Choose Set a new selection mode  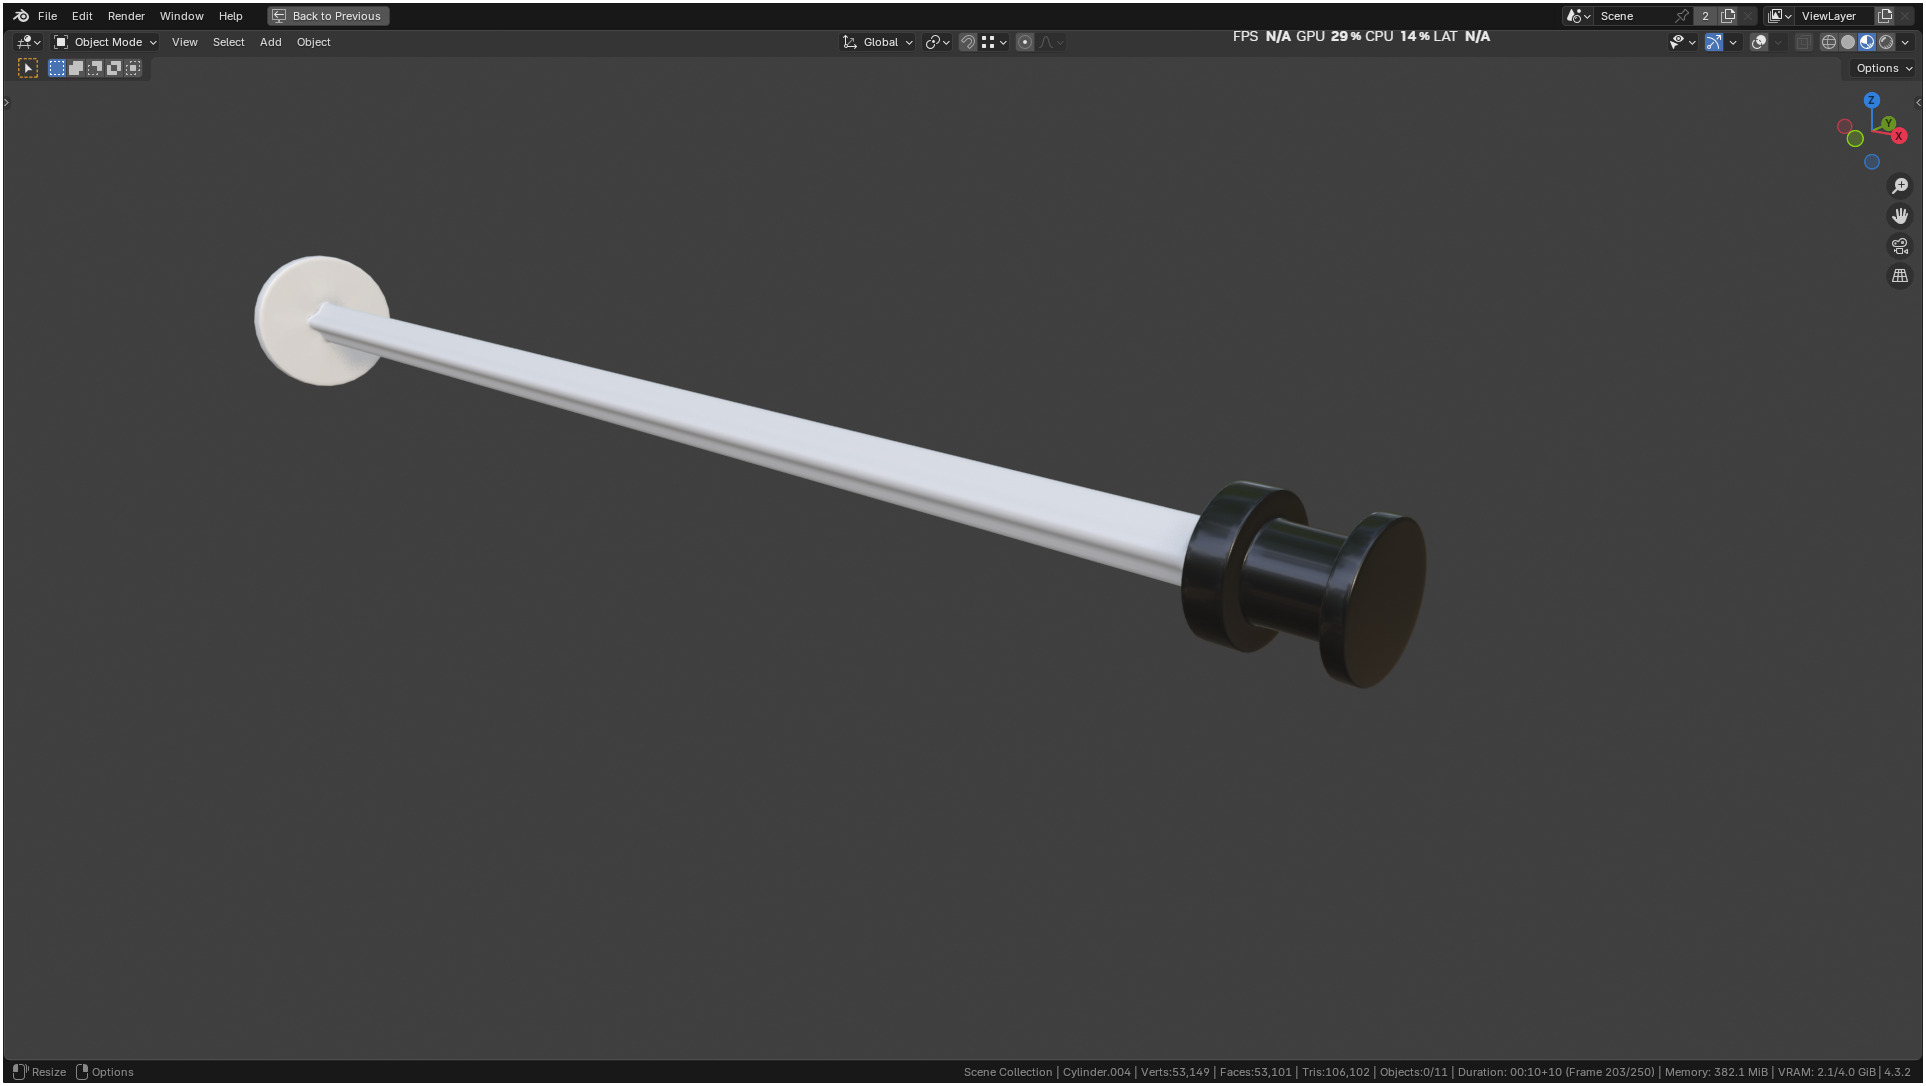[x=57, y=68]
